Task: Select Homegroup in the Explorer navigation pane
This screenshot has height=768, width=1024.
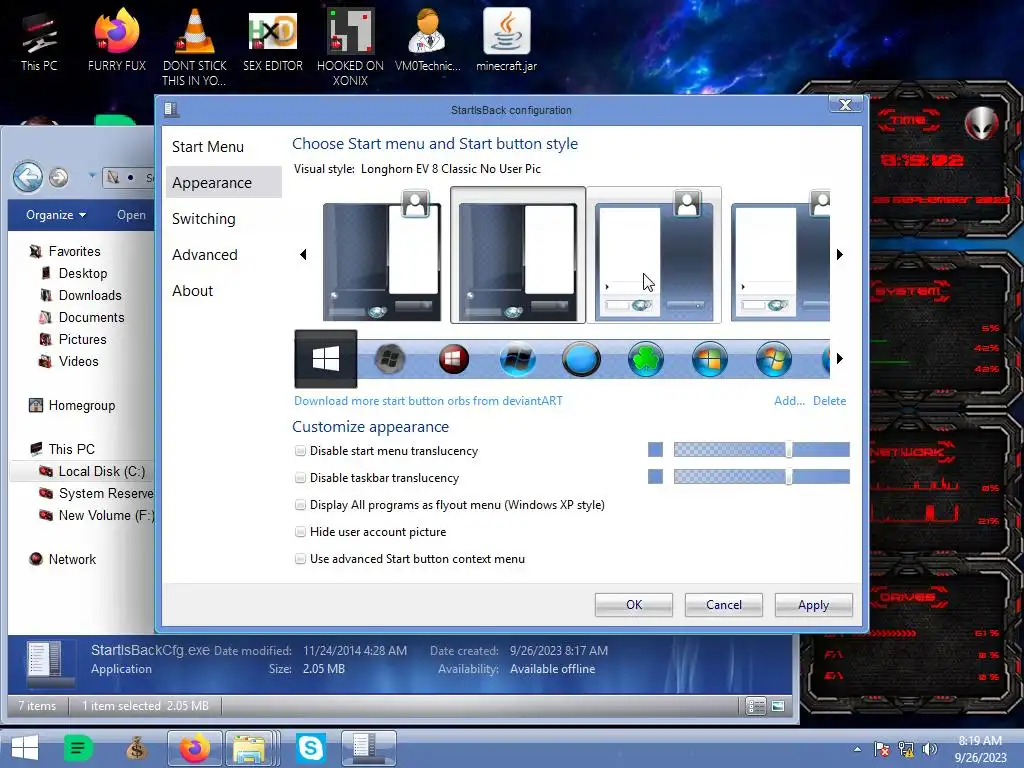Action: [x=82, y=406]
